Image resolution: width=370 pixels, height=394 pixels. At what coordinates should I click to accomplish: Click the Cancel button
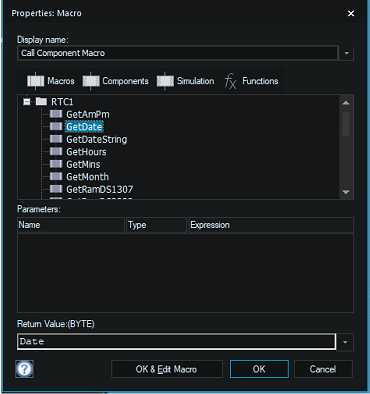(323, 369)
